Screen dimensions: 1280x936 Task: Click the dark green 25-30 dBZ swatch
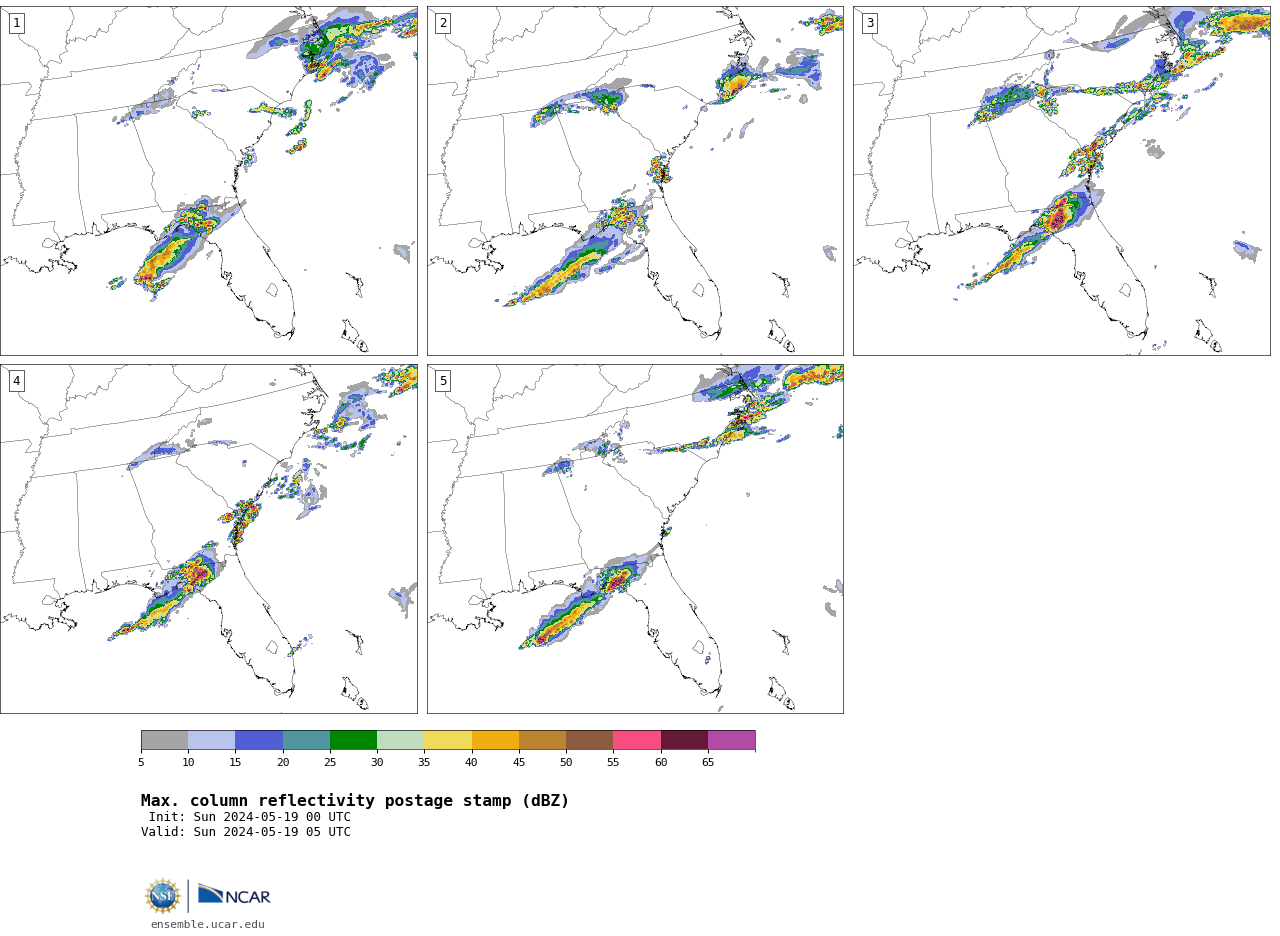click(353, 740)
